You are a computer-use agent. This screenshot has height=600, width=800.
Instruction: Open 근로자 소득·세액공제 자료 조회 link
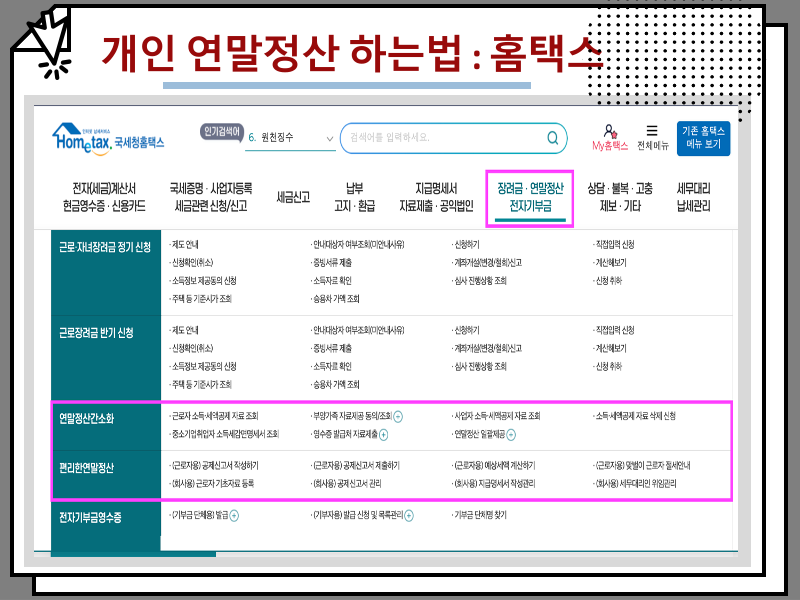point(214,416)
